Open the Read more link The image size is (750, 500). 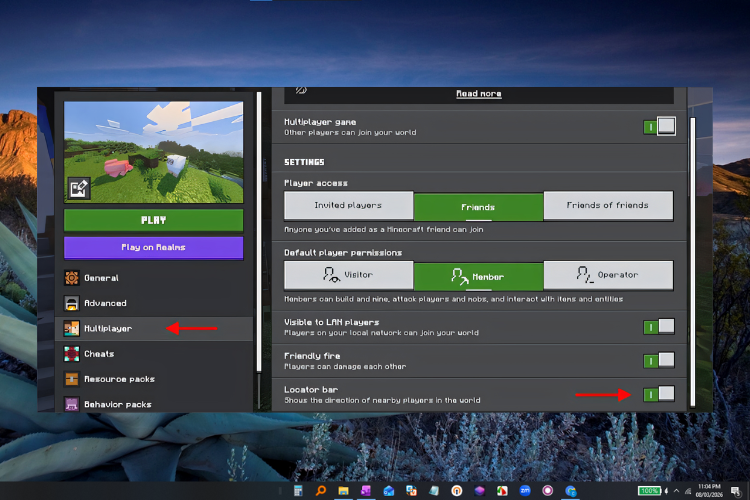pos(478,94)
